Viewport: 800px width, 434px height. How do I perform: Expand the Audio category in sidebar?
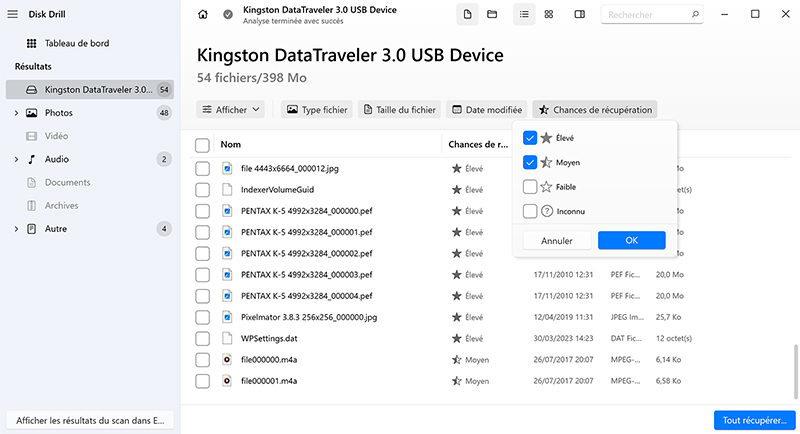(x=16, y=159)
